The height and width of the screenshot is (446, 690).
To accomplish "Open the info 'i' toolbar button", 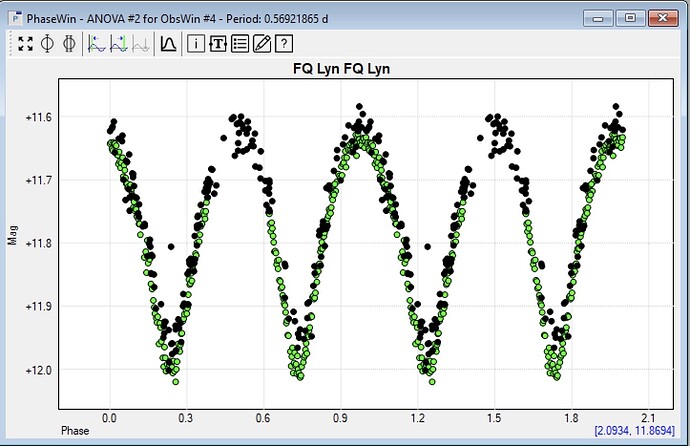I will [x=196, y=43].
